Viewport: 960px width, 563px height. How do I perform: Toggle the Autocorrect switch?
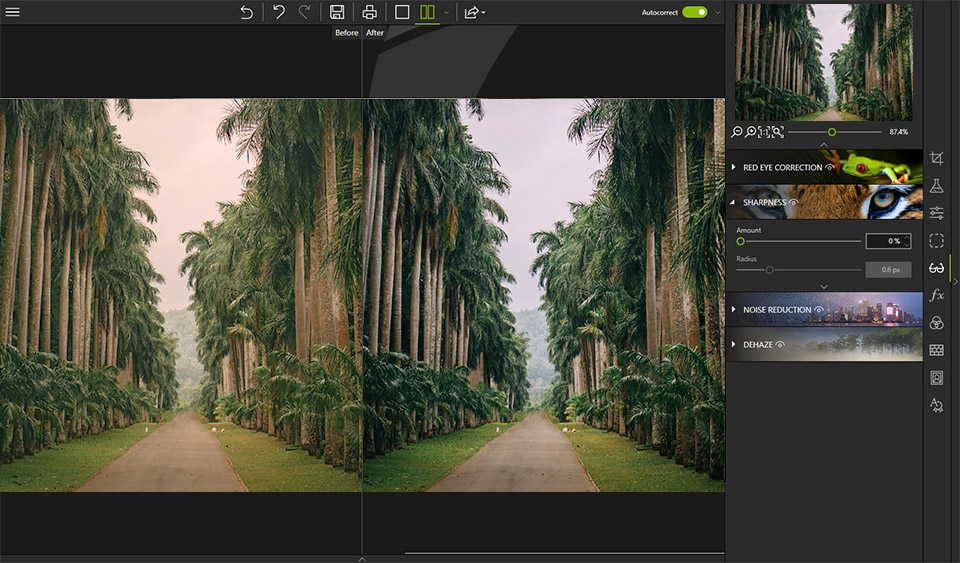pos(695,12)
